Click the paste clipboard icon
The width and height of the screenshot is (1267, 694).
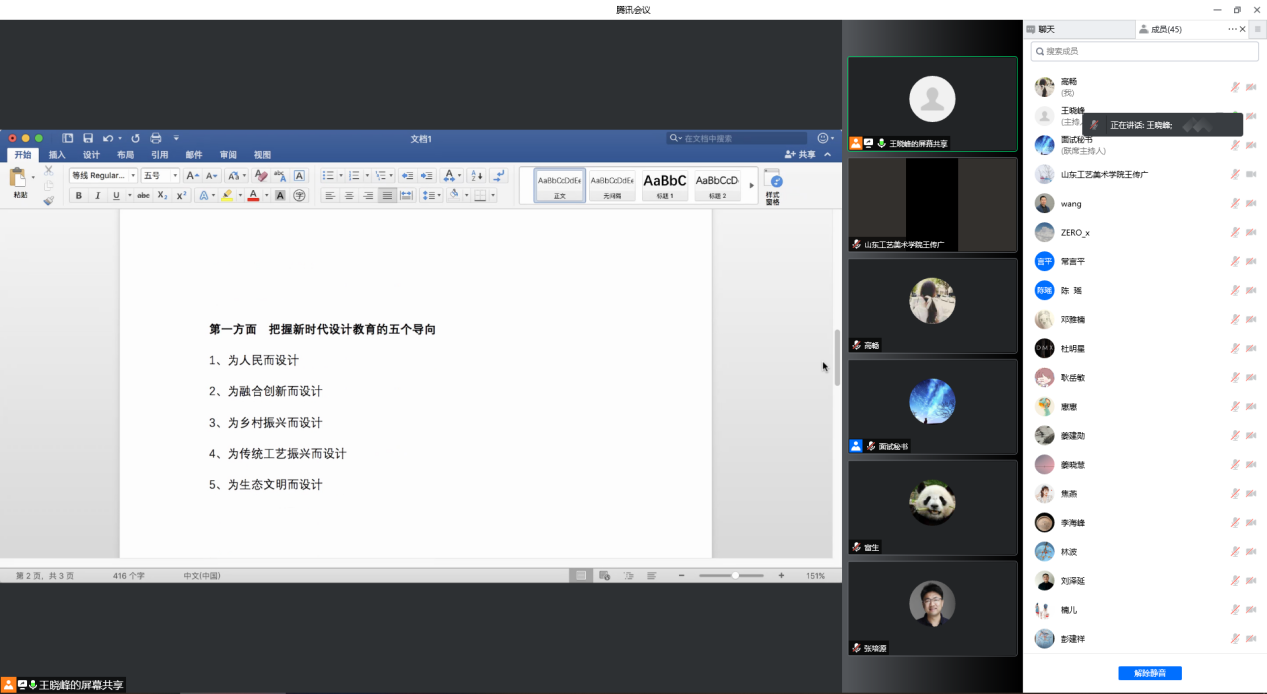coord(19,179)
